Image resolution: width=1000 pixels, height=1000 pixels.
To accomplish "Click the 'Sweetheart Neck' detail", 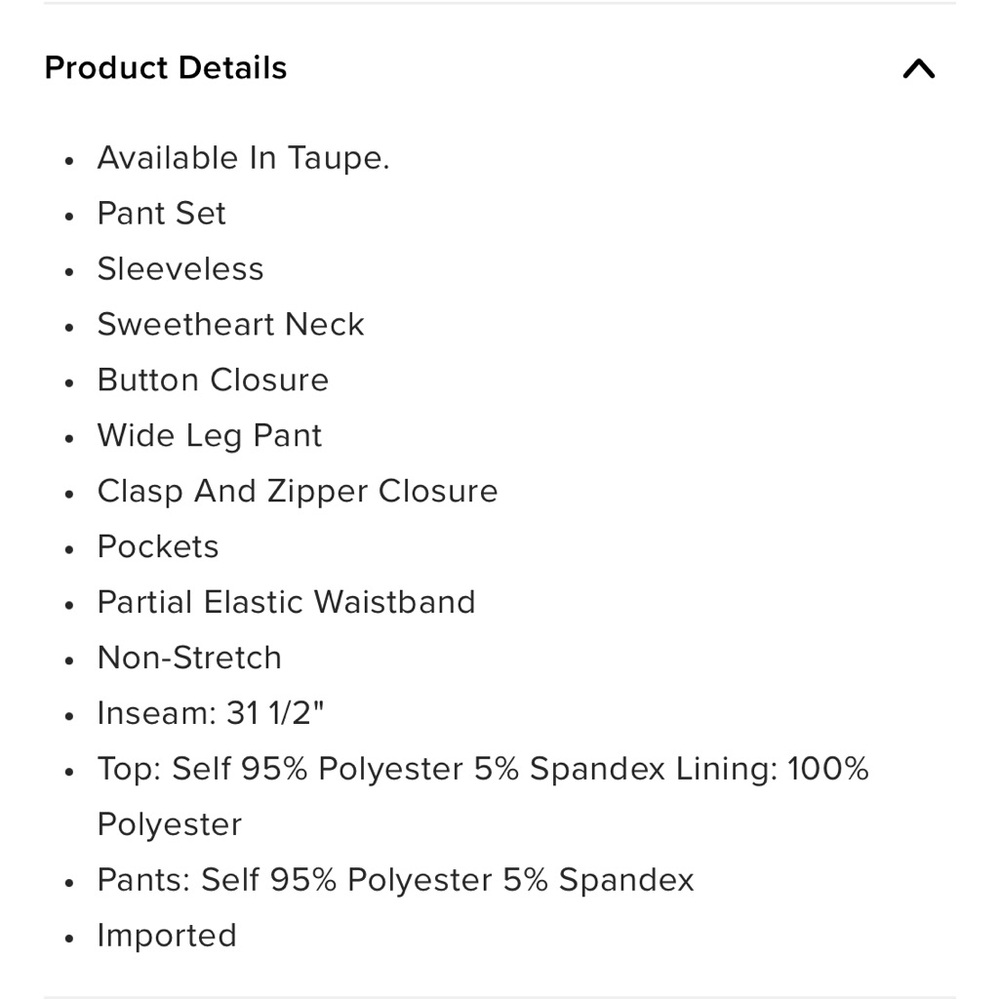I will [231, 324].
